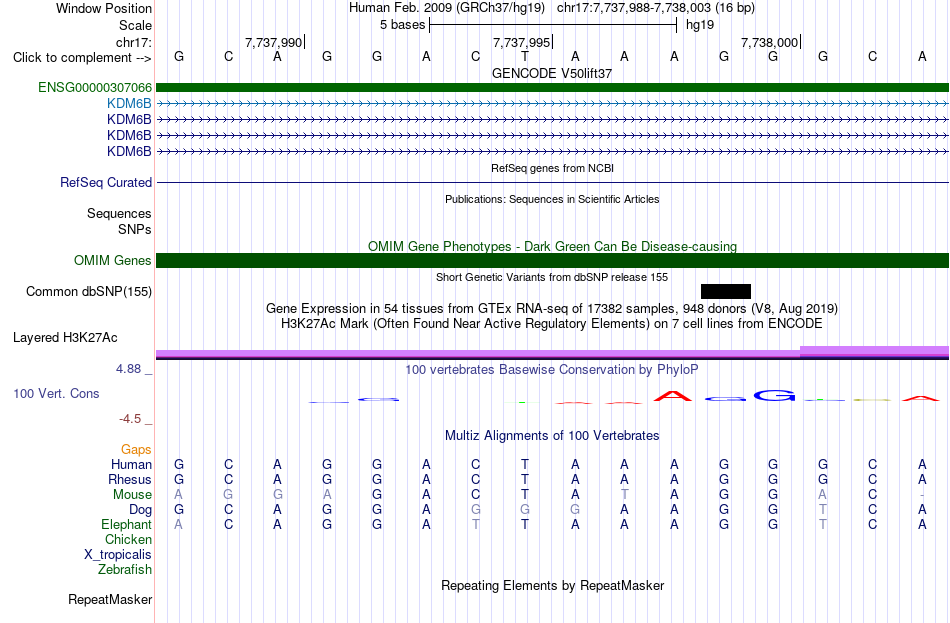Click the T base in the Human row

525,465
